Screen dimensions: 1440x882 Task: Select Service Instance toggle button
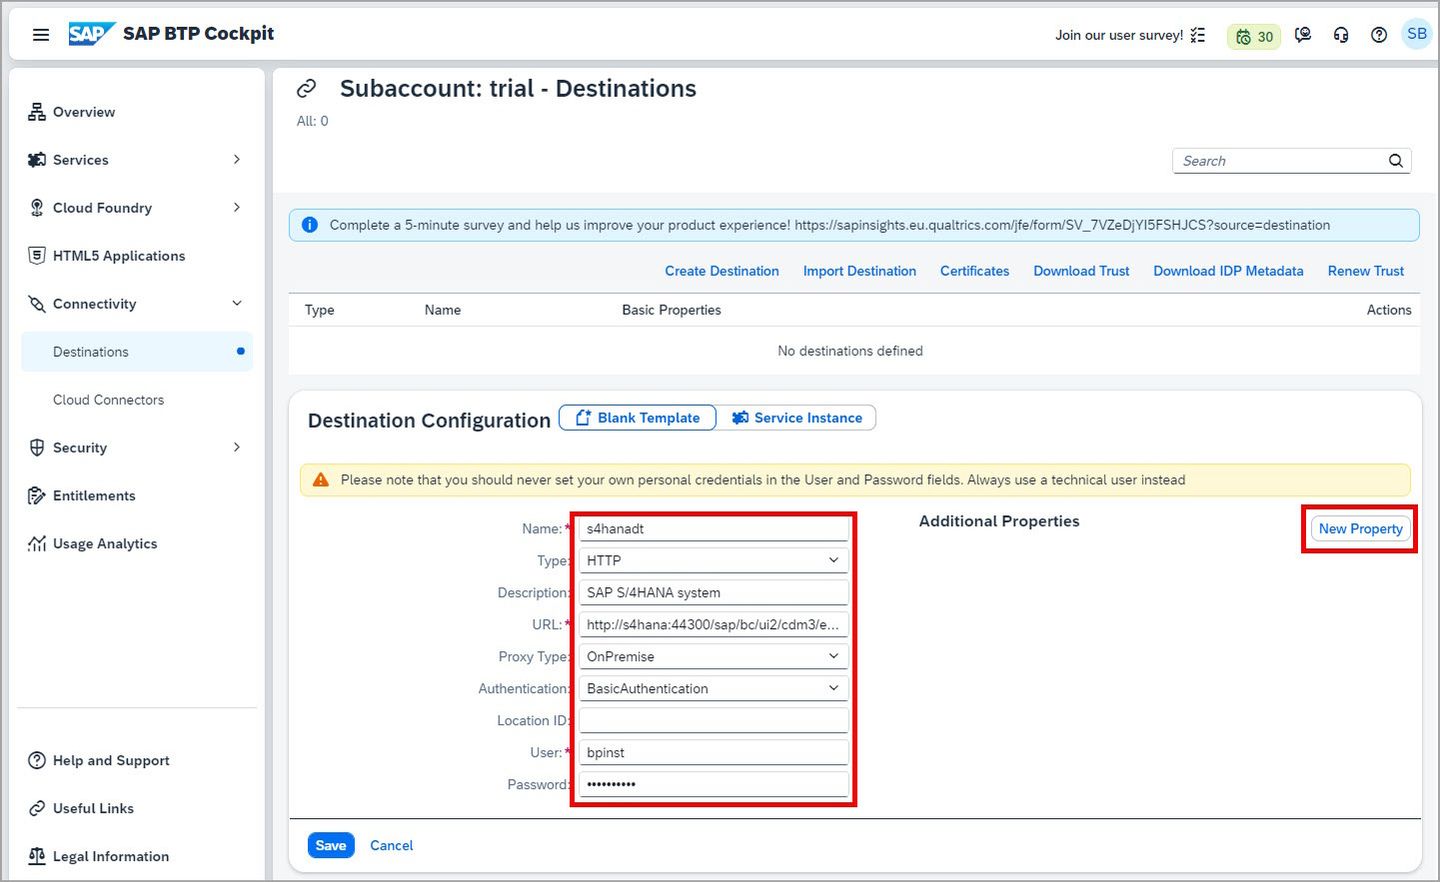coord(796,418)
